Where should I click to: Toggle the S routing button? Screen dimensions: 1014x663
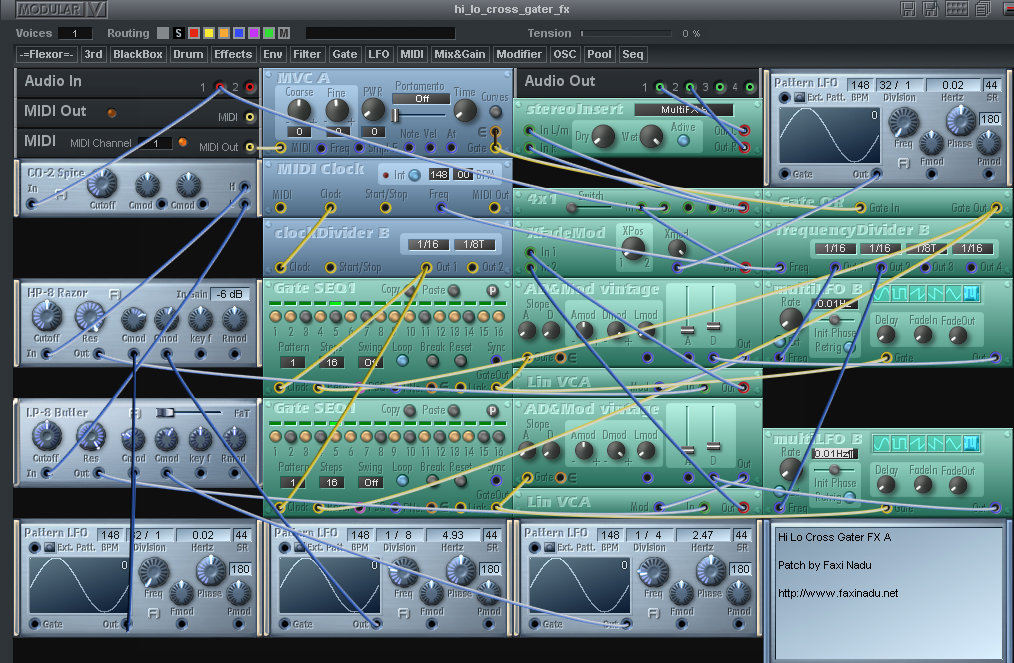[x=178, y=33]
